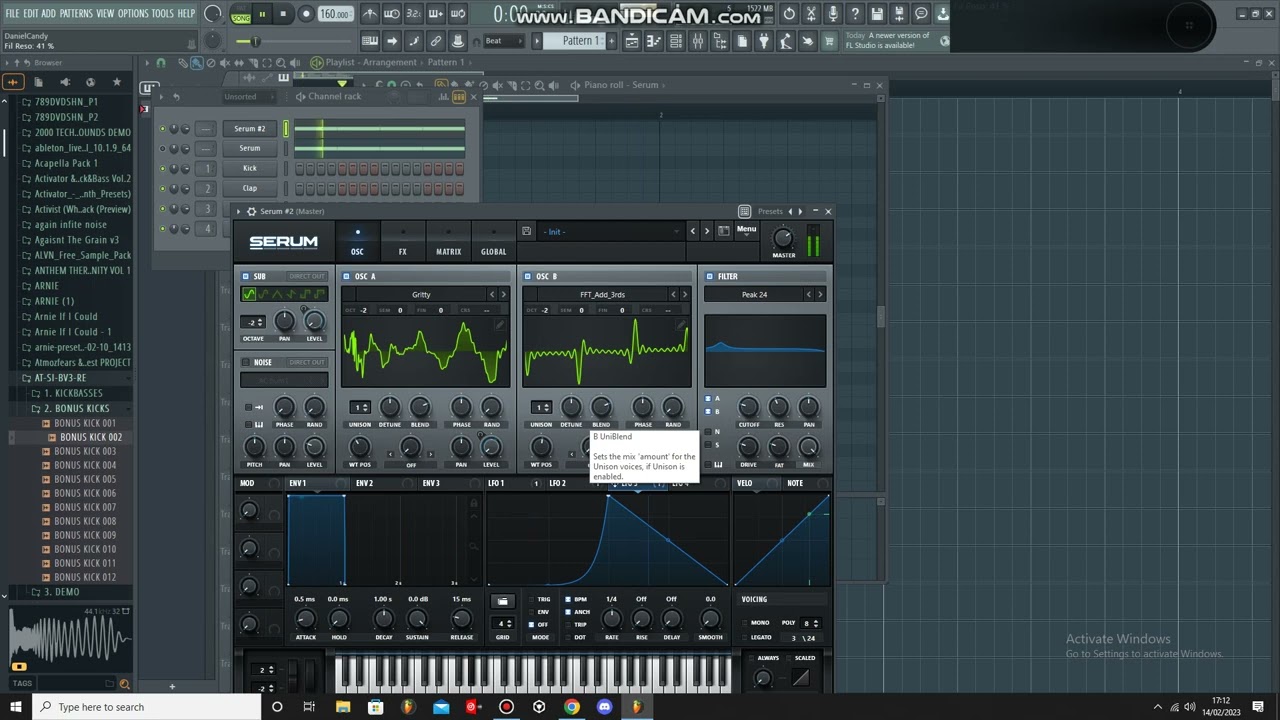Image resolution: width=1280 pixels, height=720 pixels.
Task: Click the OSC A UNISON stepper
Action: (359, 407)
